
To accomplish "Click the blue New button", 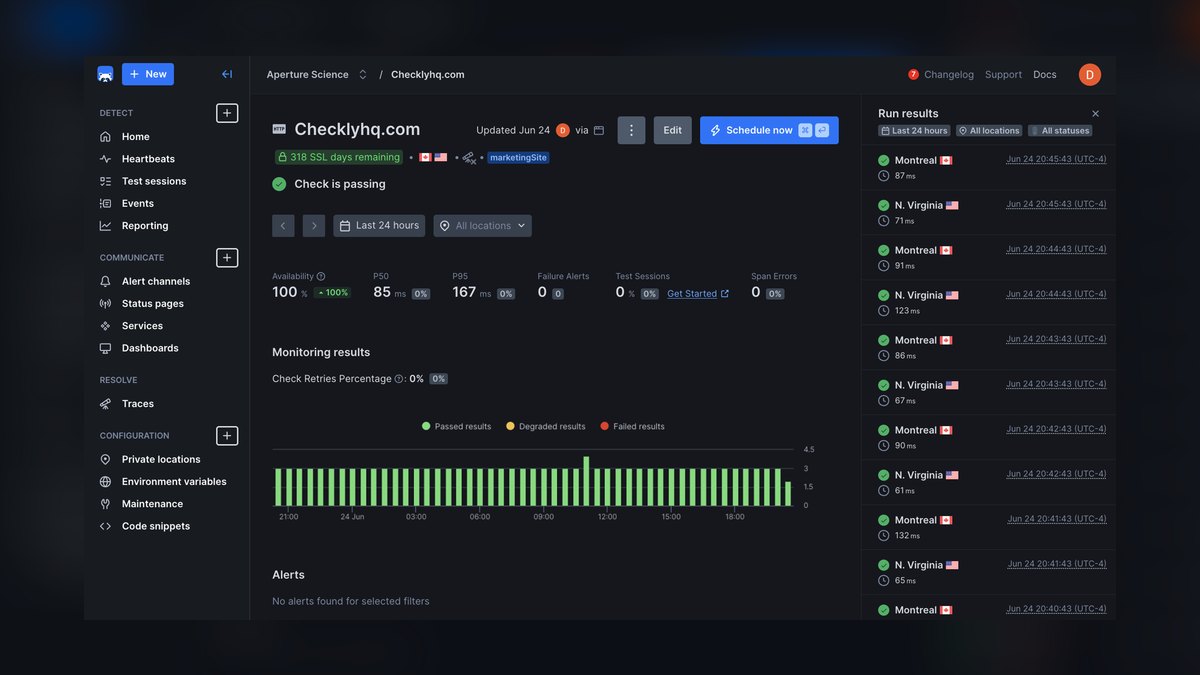I will click(148, 74).
